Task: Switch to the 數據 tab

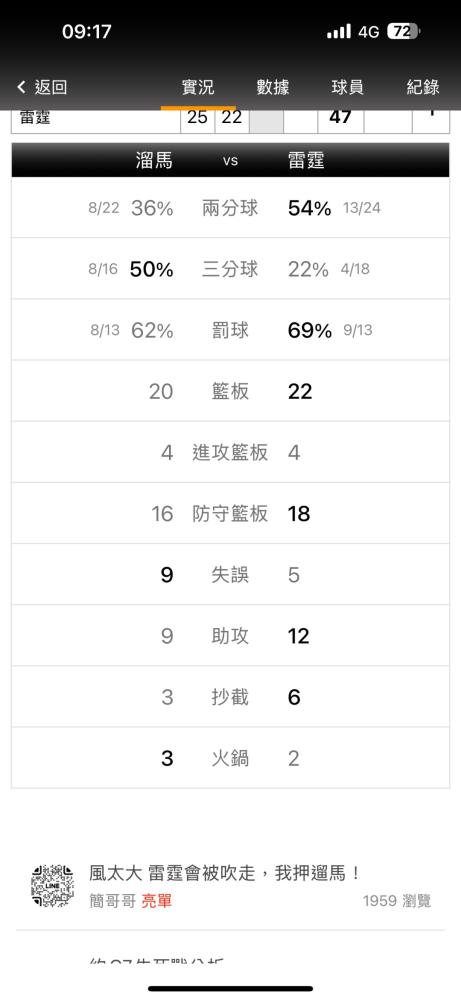Action: click(273, 87)
